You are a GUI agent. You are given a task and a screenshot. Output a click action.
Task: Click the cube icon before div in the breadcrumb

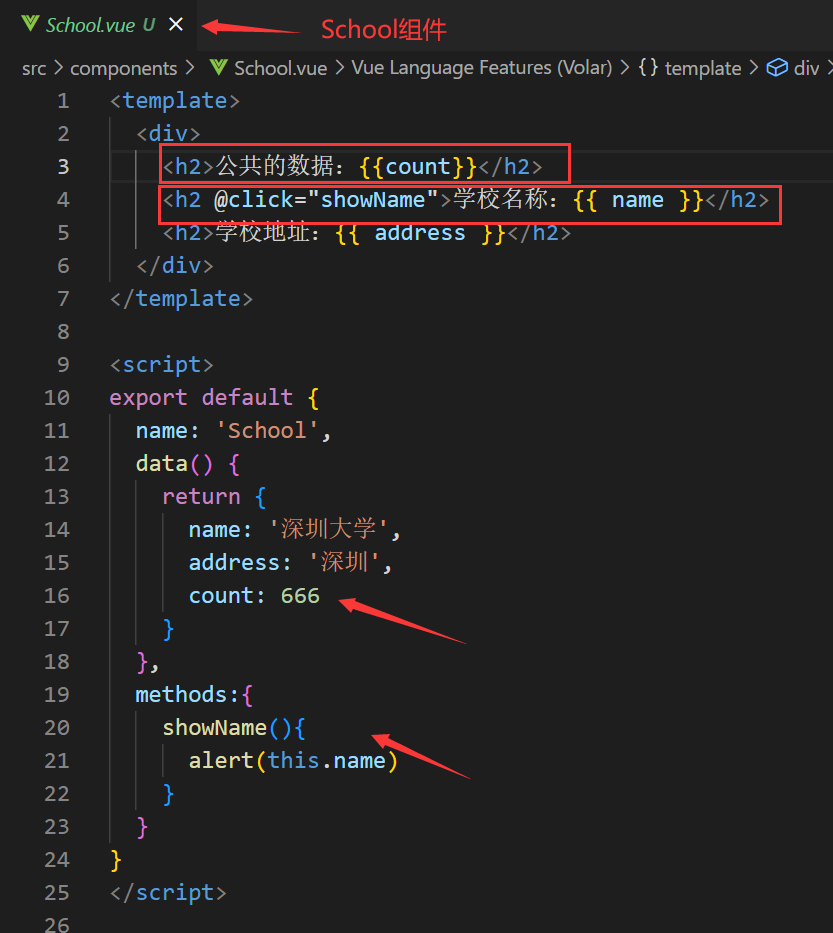(x=777, y=68)
